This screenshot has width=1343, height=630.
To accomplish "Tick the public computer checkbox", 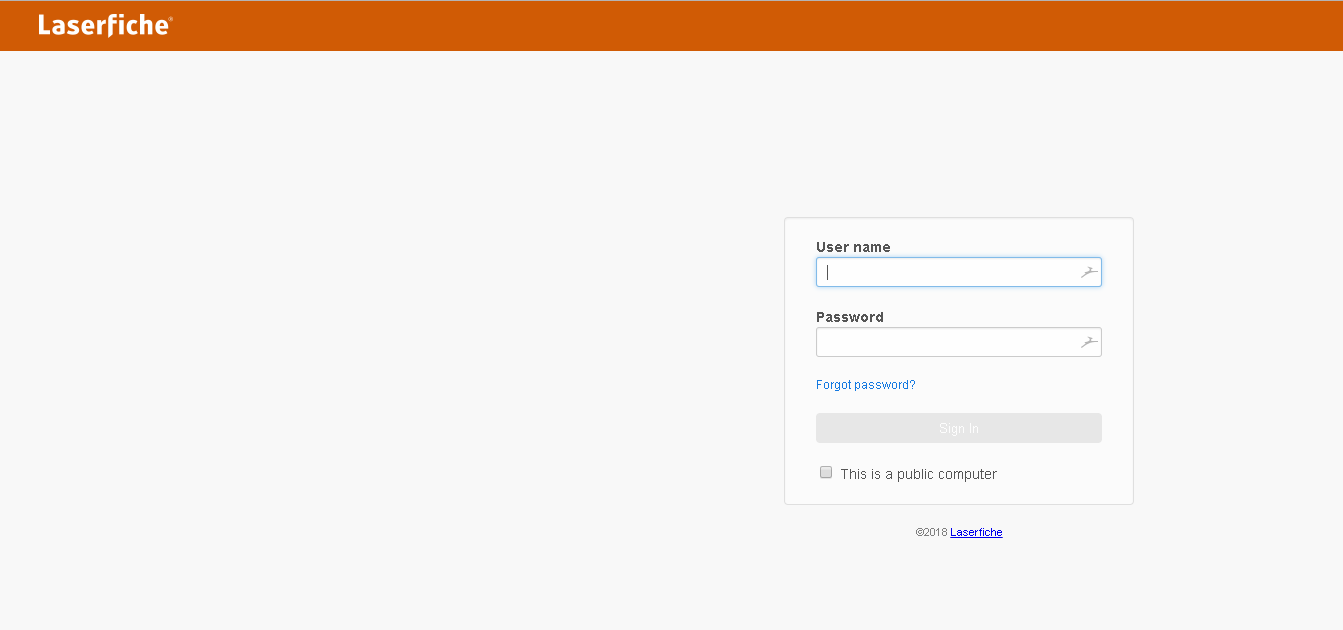I will tap(826, 473).
